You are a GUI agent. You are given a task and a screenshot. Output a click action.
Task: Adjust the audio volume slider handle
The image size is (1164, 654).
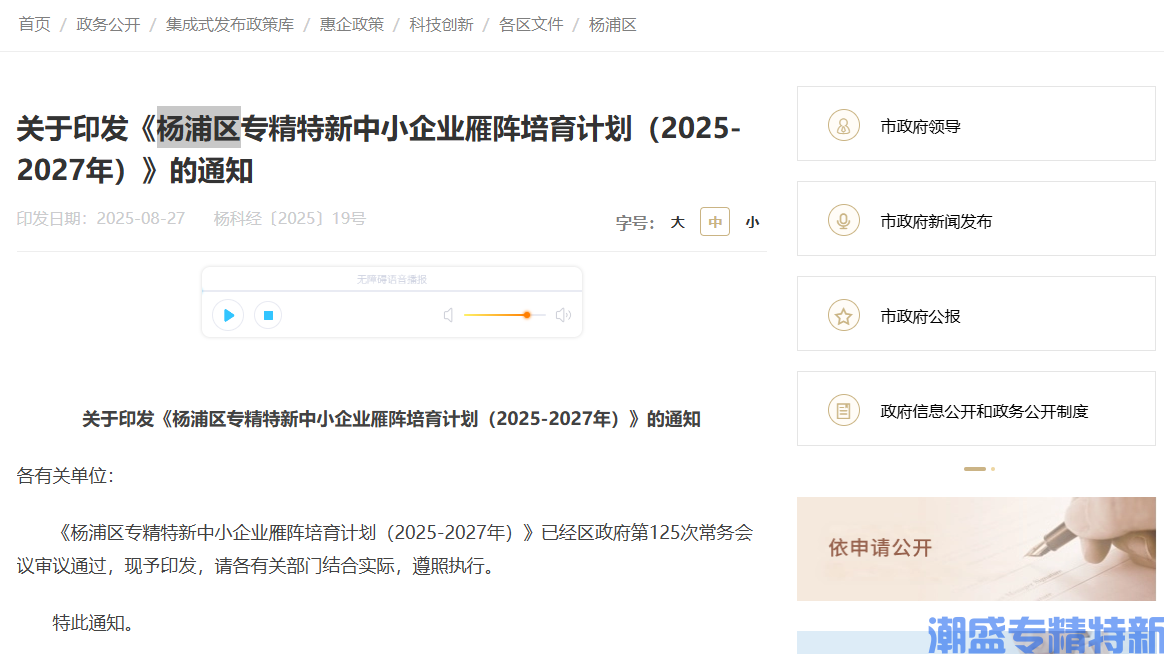click(x=527, y=314)
